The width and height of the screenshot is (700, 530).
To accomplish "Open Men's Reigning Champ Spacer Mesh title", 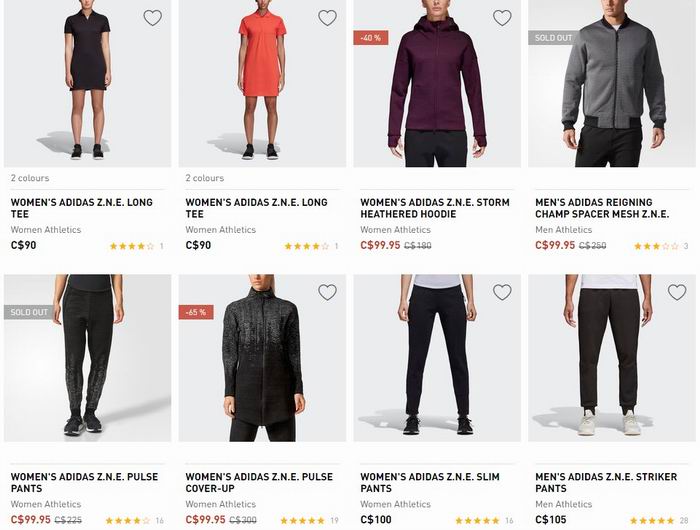I will tap(602, 208).
